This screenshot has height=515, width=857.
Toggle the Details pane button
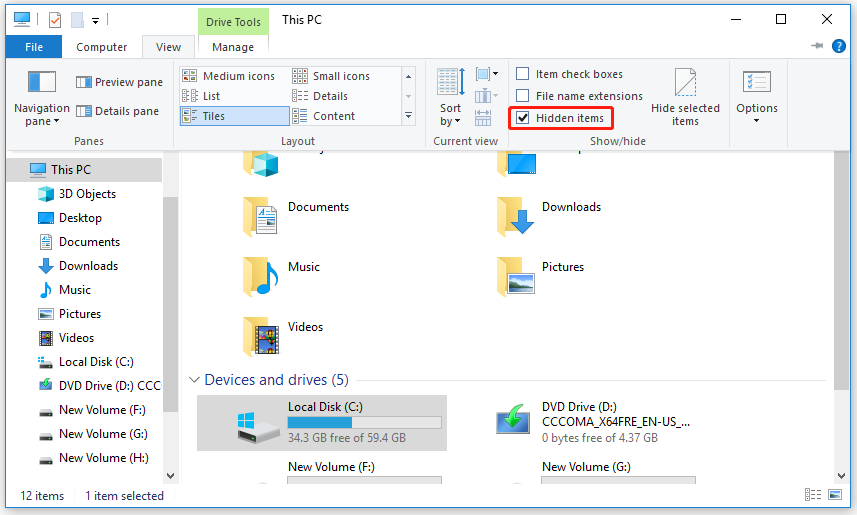(119, 111)
